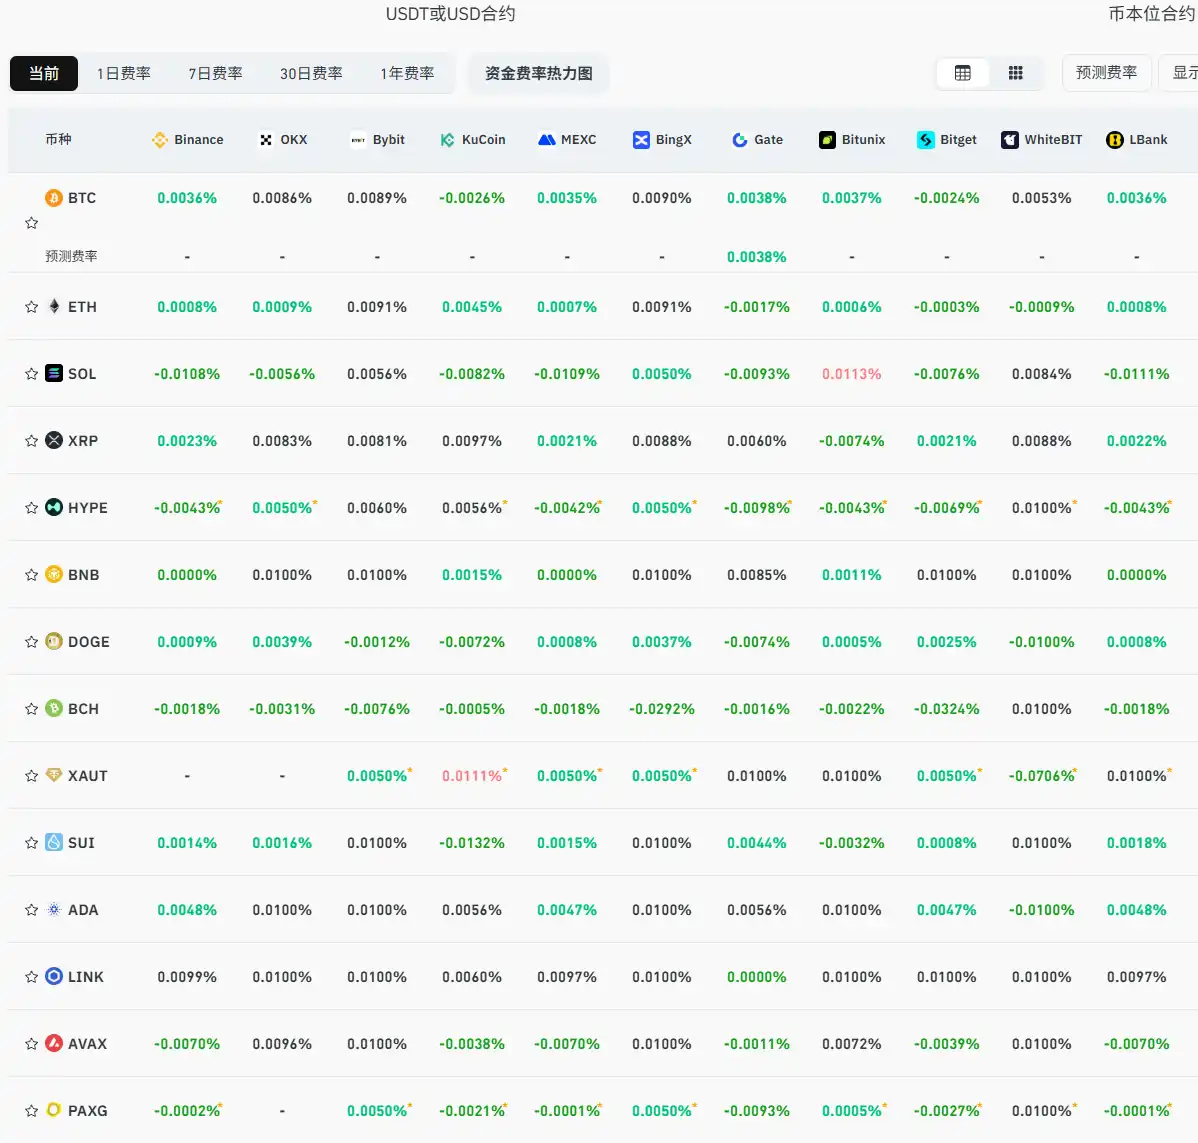Toggle the 预测费率 predicted rate button
This screenshot has width=1198, height=1143.
click(x=1106, y=73)
